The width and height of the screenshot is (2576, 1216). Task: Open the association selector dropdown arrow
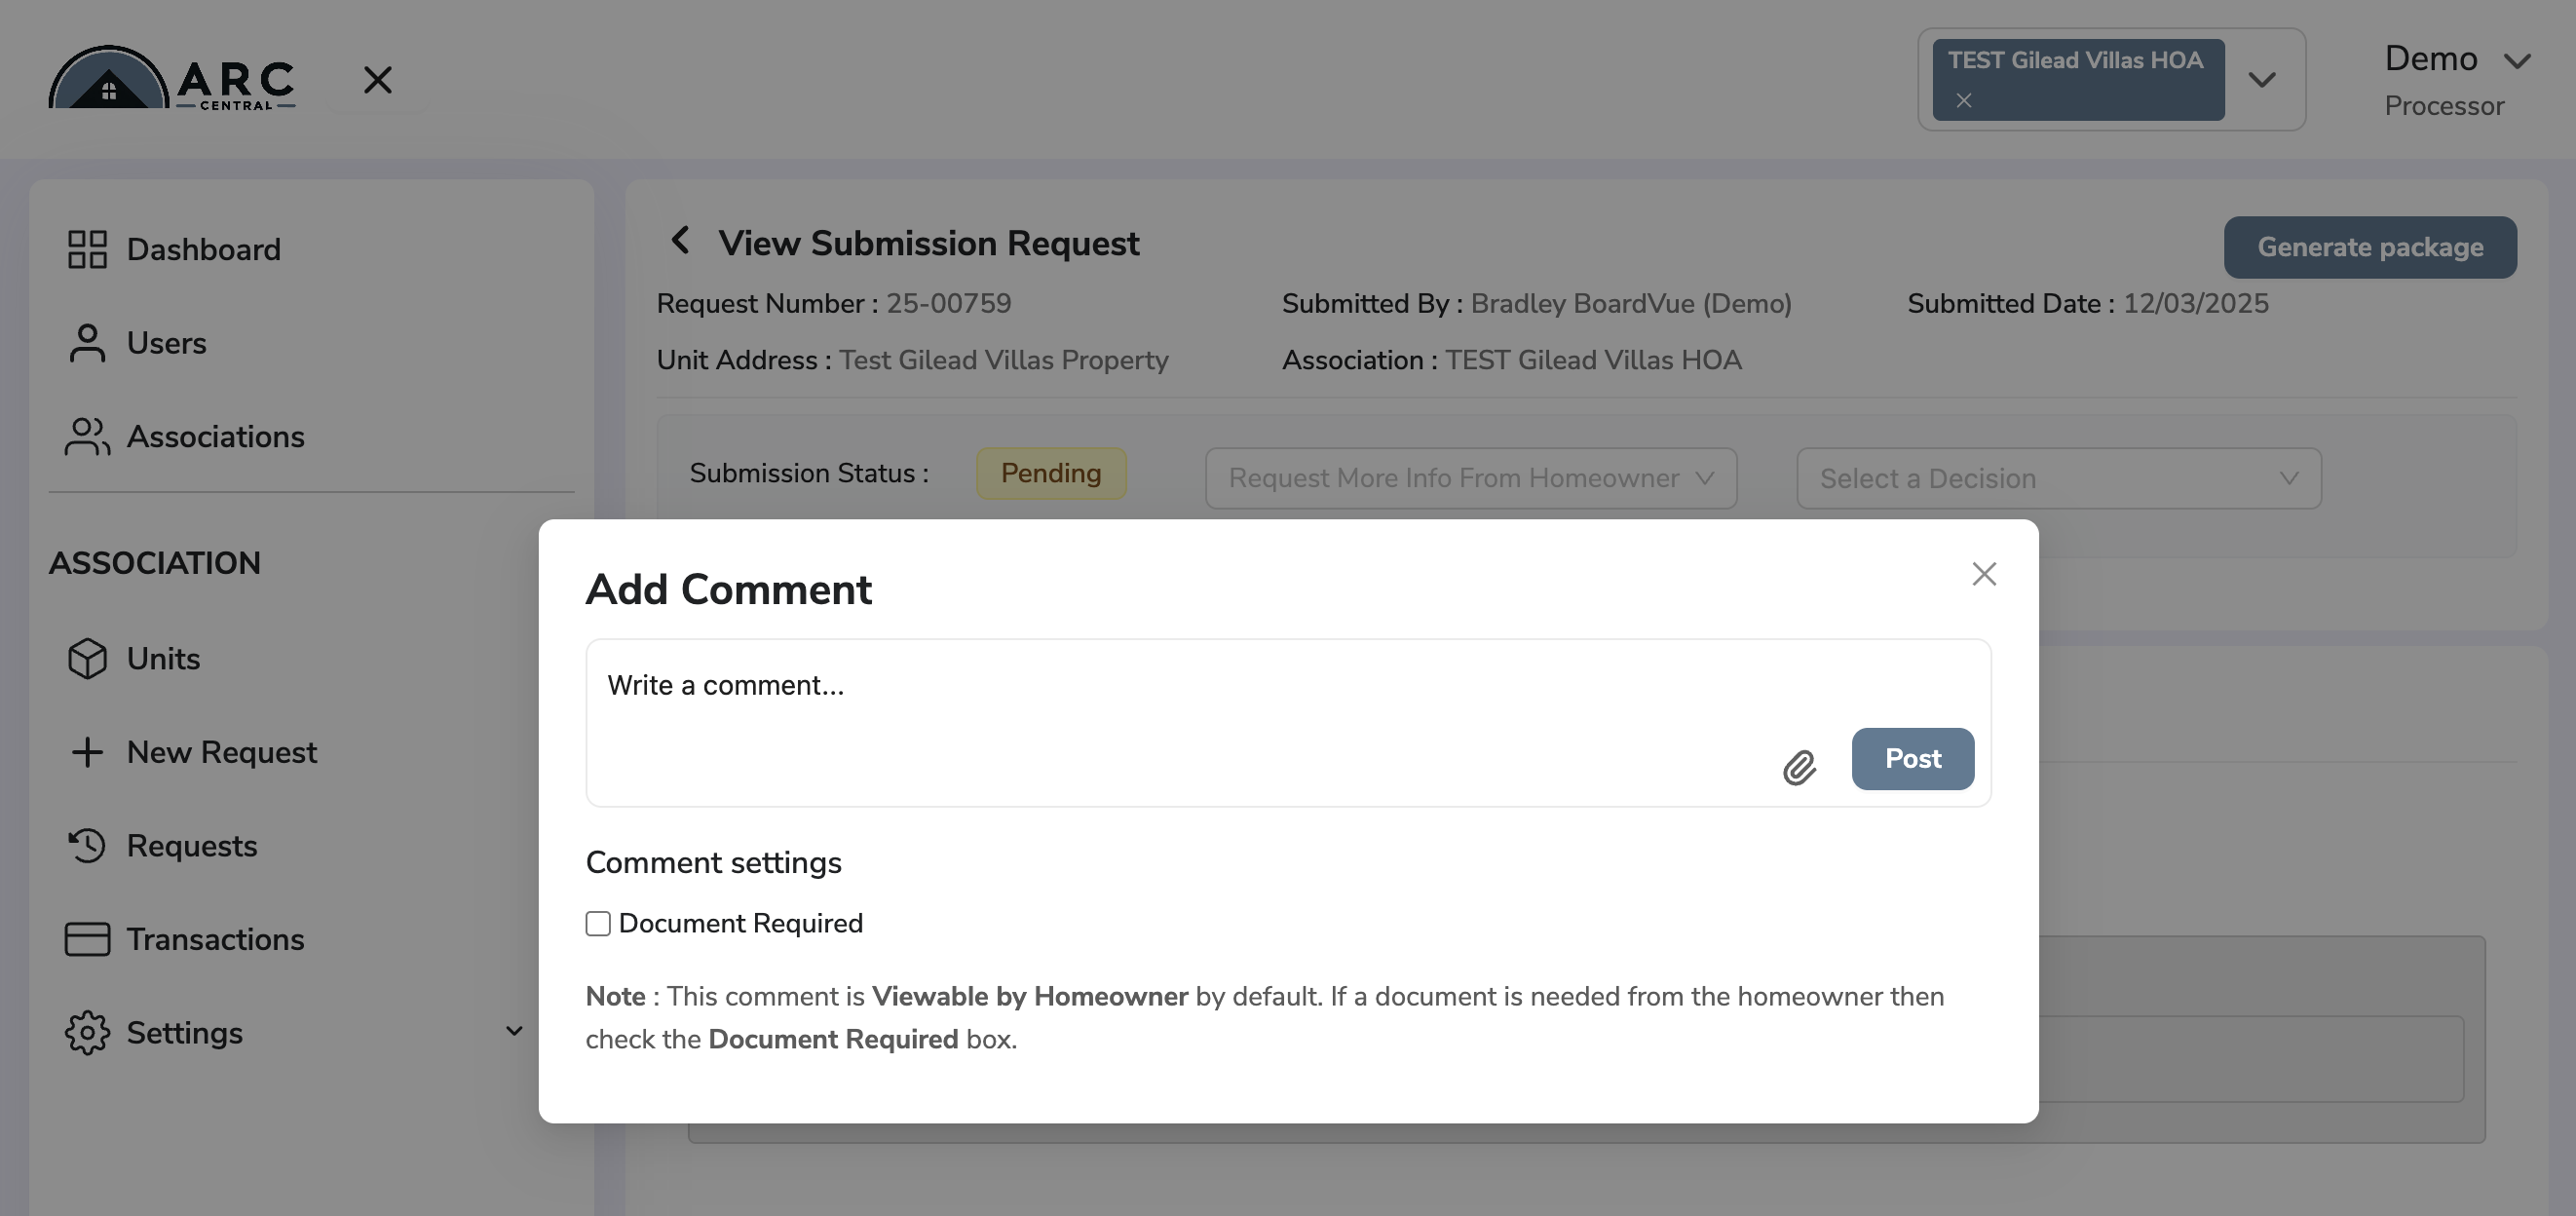(2262, 79)
